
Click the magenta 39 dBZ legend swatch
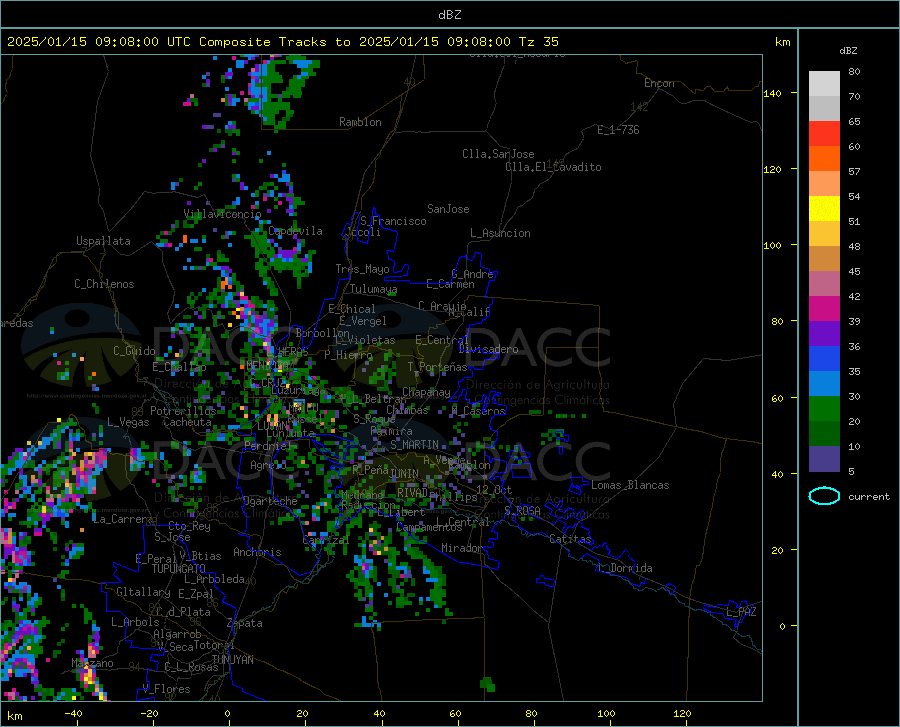point(824,309)
